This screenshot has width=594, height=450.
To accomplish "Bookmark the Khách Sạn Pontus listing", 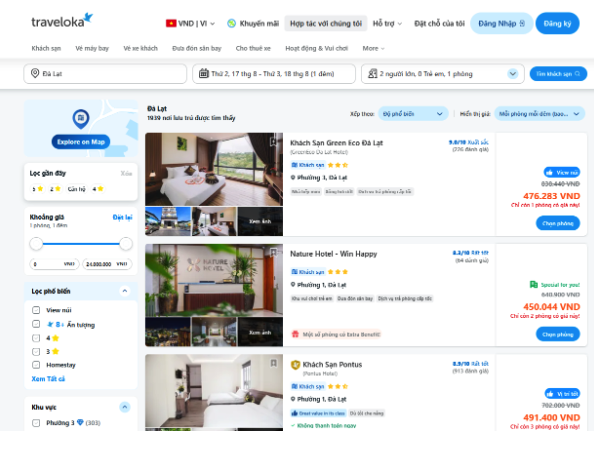I will click(x=274, y=363).
